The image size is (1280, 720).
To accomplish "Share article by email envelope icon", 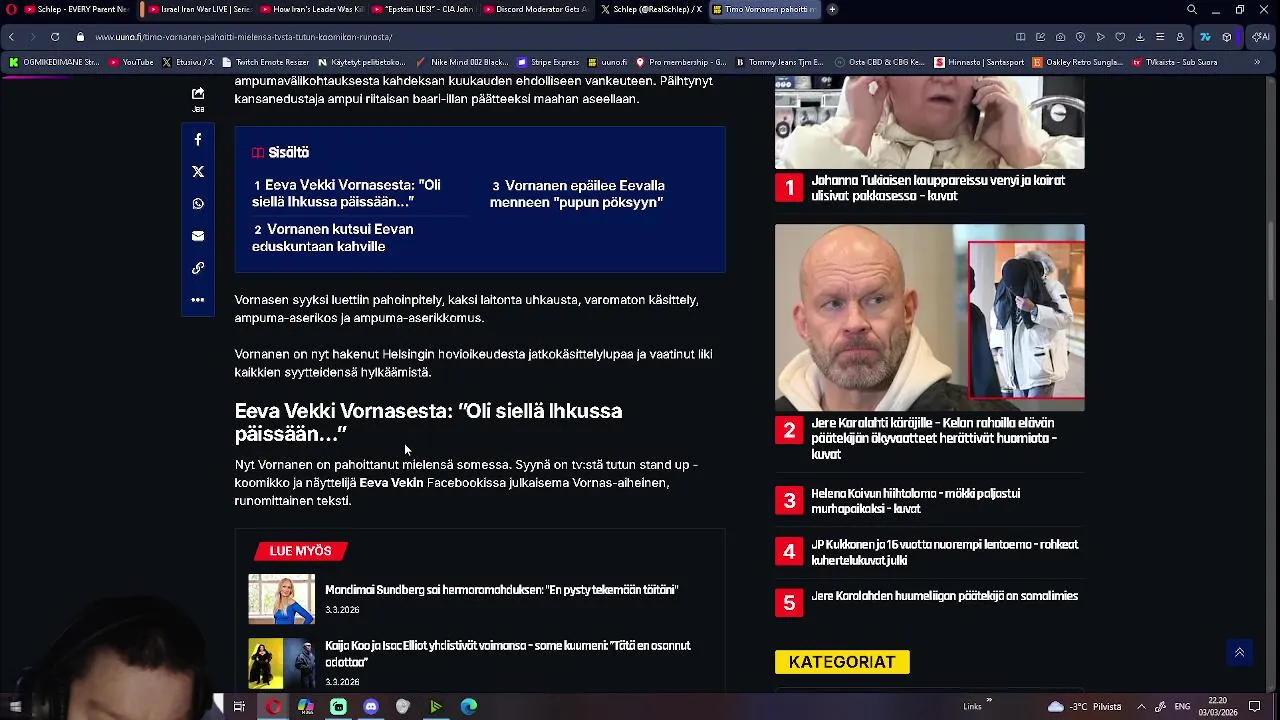I will (198, 236).
